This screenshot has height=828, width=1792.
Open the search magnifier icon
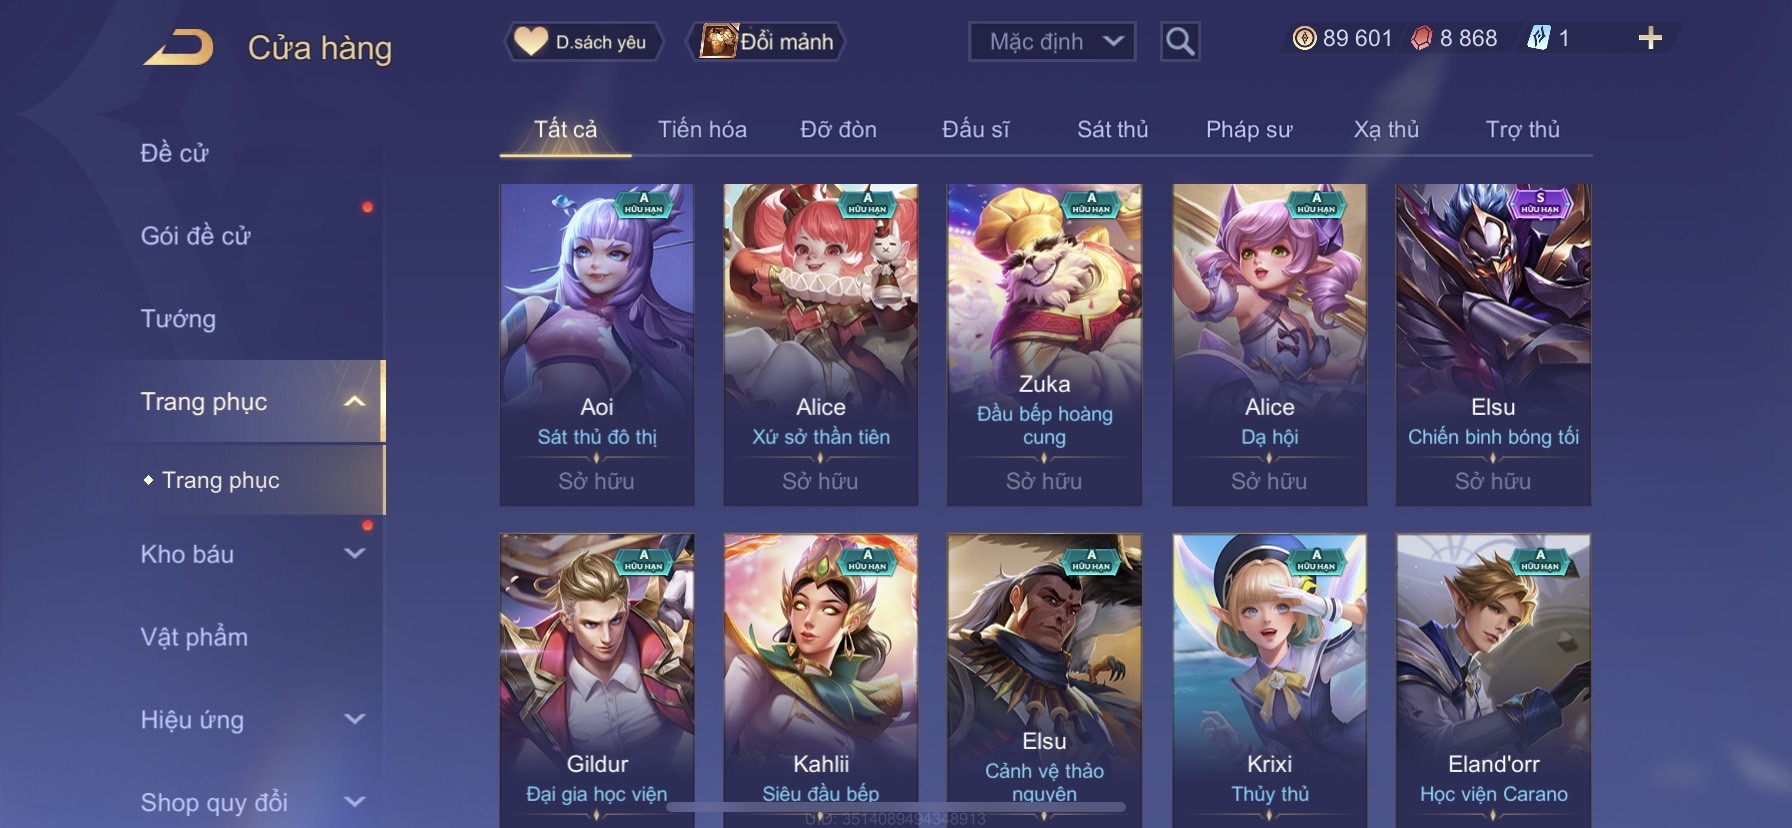click(1180, 42)
